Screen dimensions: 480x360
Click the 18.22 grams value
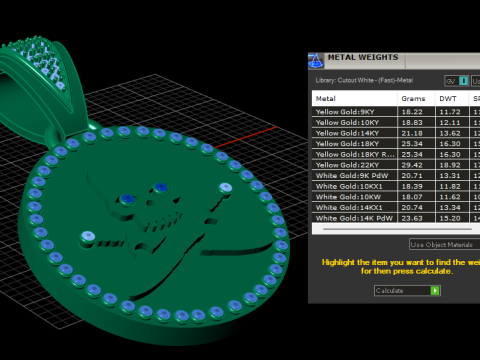(412, 112)
